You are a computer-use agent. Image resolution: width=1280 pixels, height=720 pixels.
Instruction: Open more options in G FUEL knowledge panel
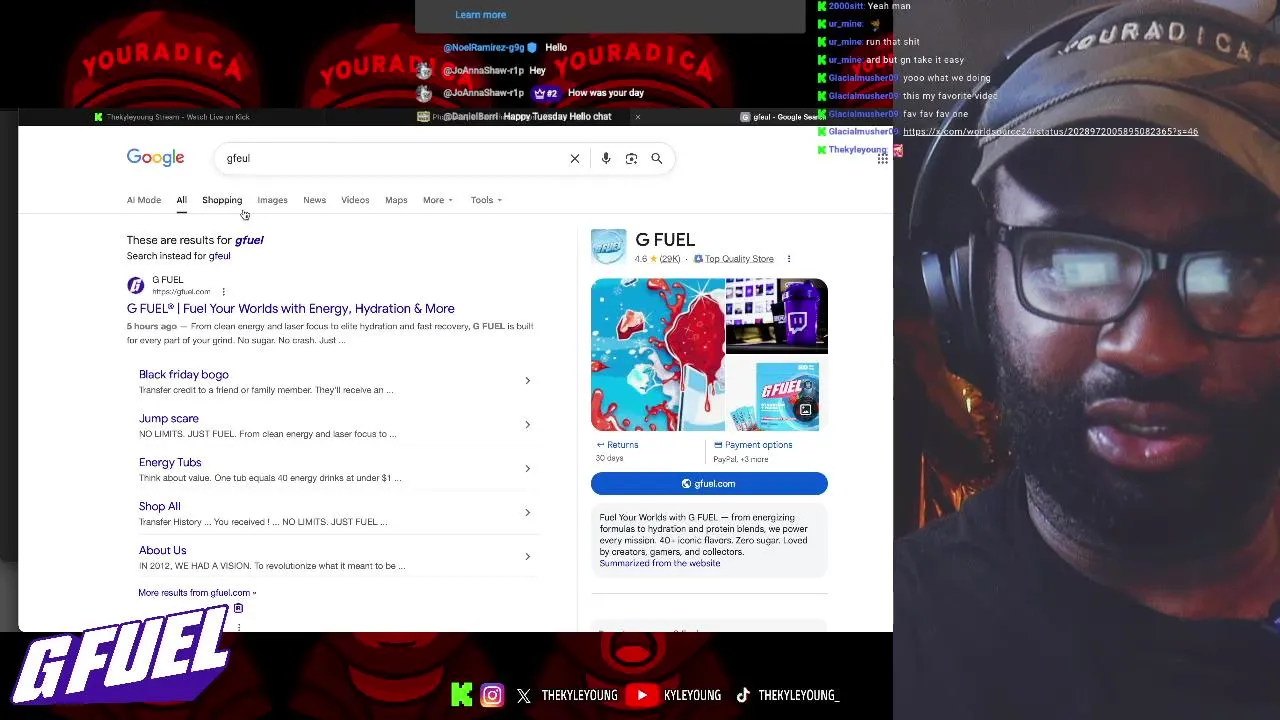tap(788, 259)
